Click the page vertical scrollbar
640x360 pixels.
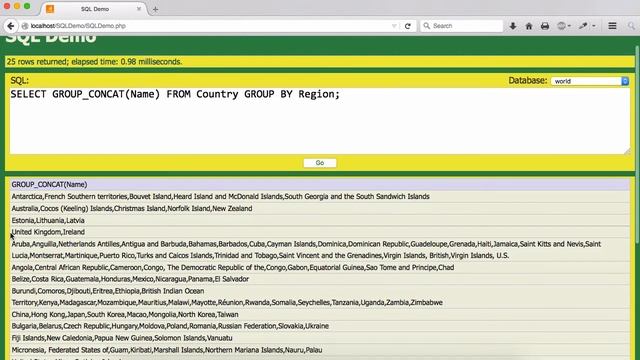pos(637,143)
